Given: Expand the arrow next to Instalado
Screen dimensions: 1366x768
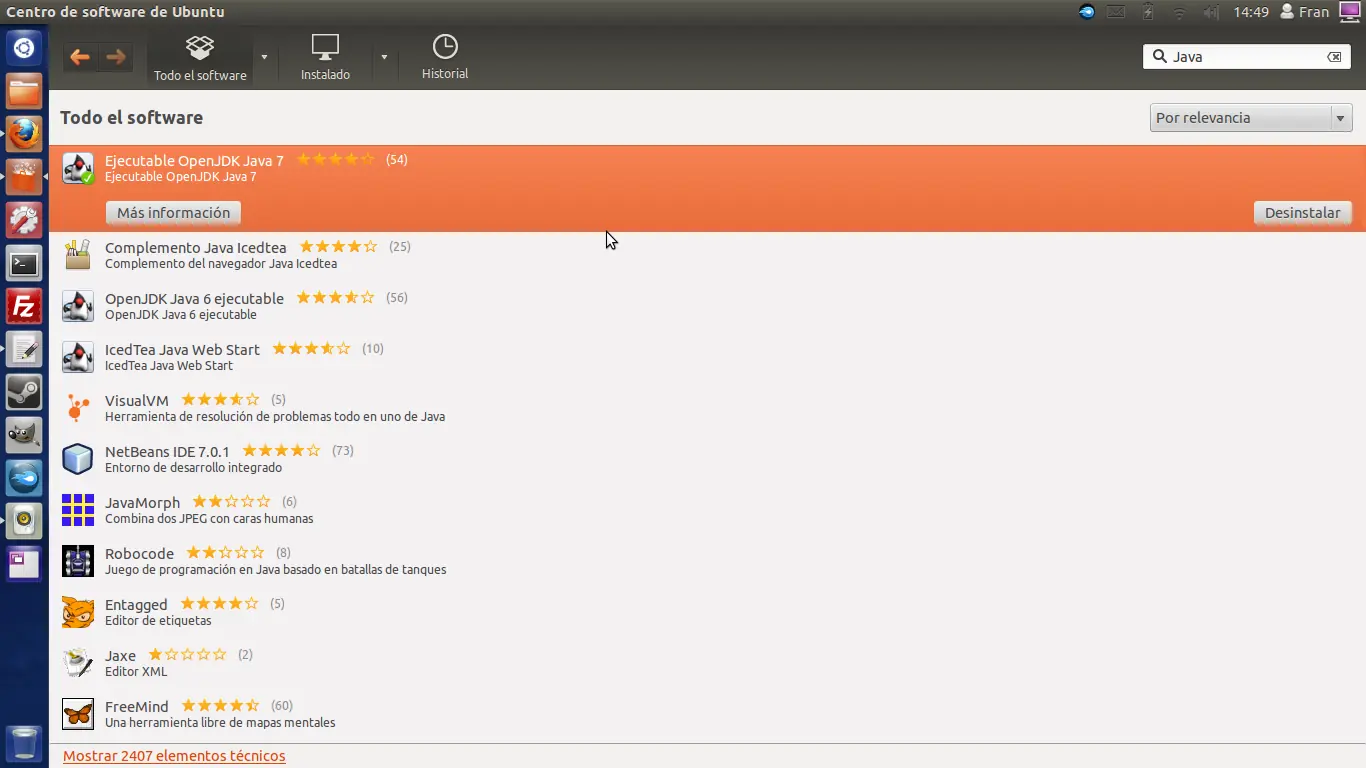Looking at the screenshot, I should coord(385,57).
